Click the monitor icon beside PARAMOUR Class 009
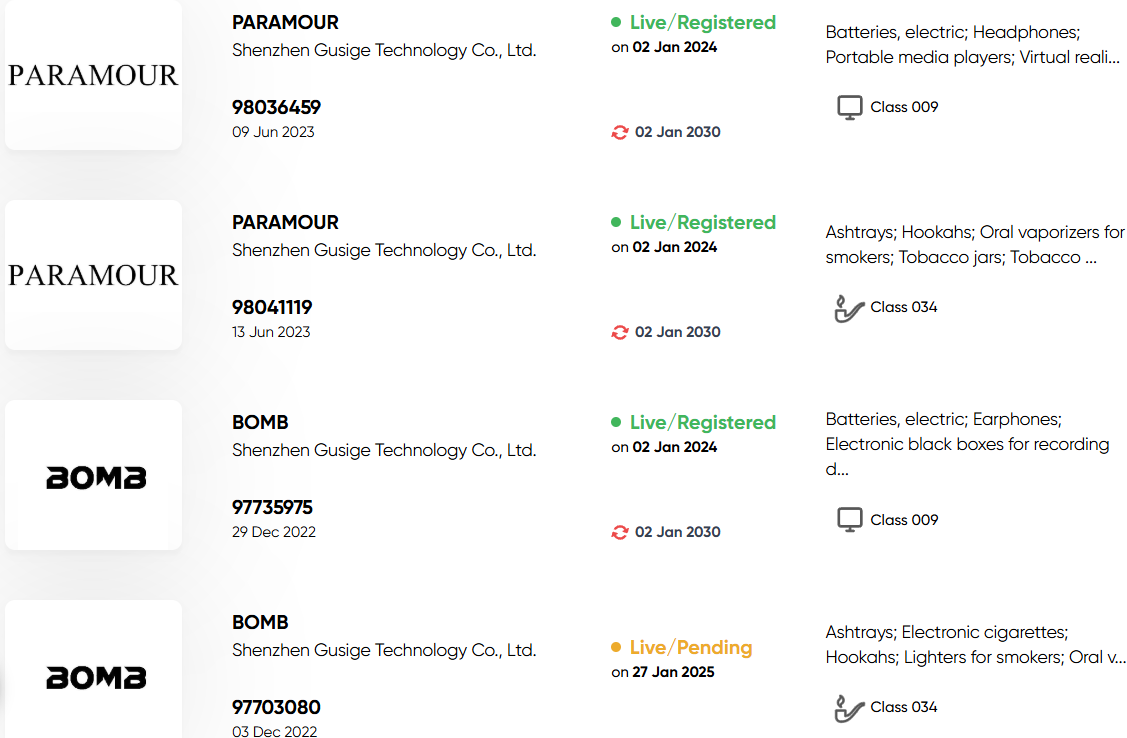1127x738 pixels. 850,107
